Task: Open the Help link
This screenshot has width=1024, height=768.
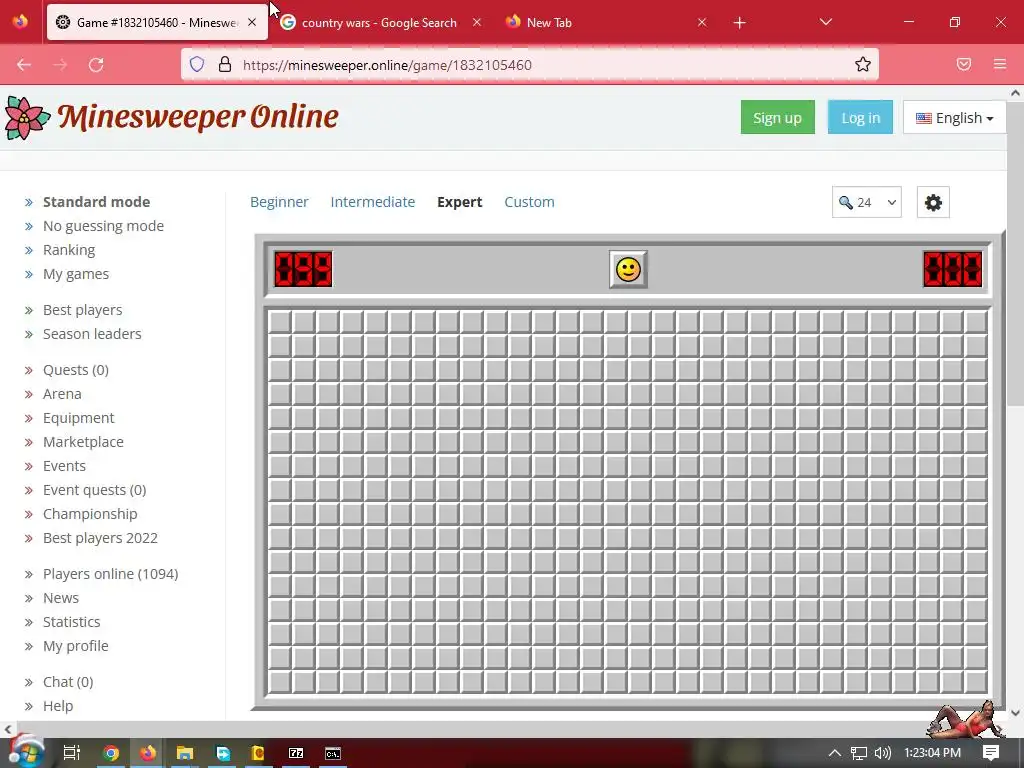Action: point(58,706)
